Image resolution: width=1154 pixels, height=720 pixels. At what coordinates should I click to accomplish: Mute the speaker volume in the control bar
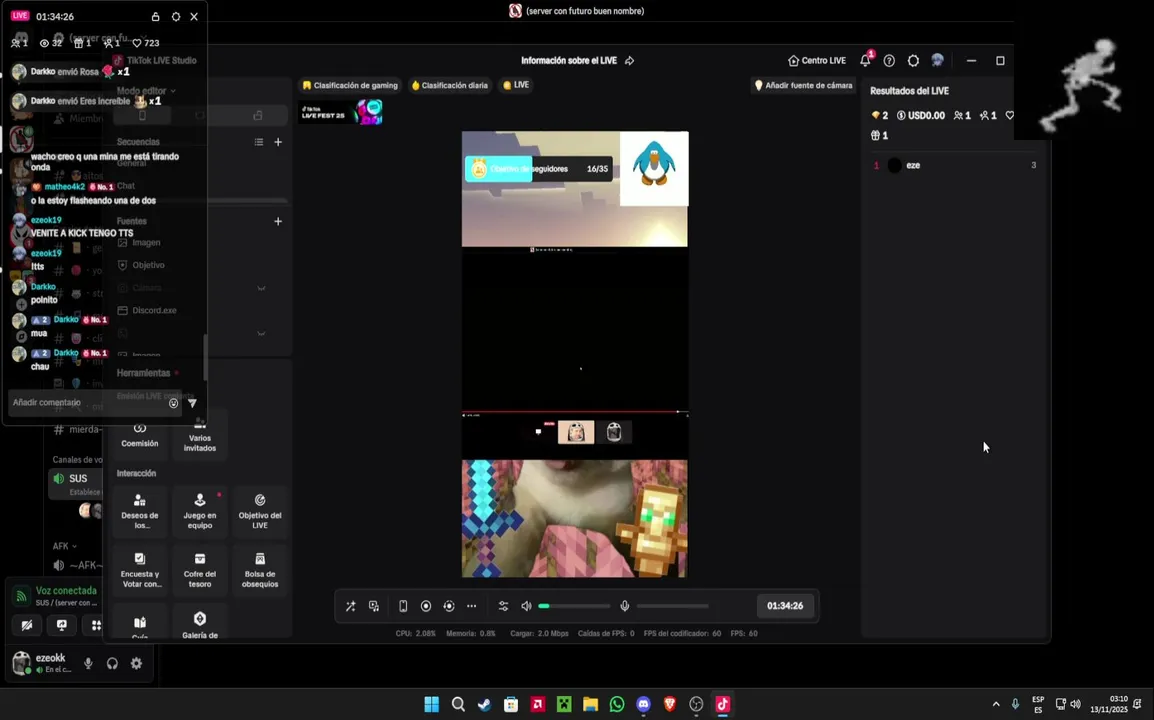click(x=526, y=606)
